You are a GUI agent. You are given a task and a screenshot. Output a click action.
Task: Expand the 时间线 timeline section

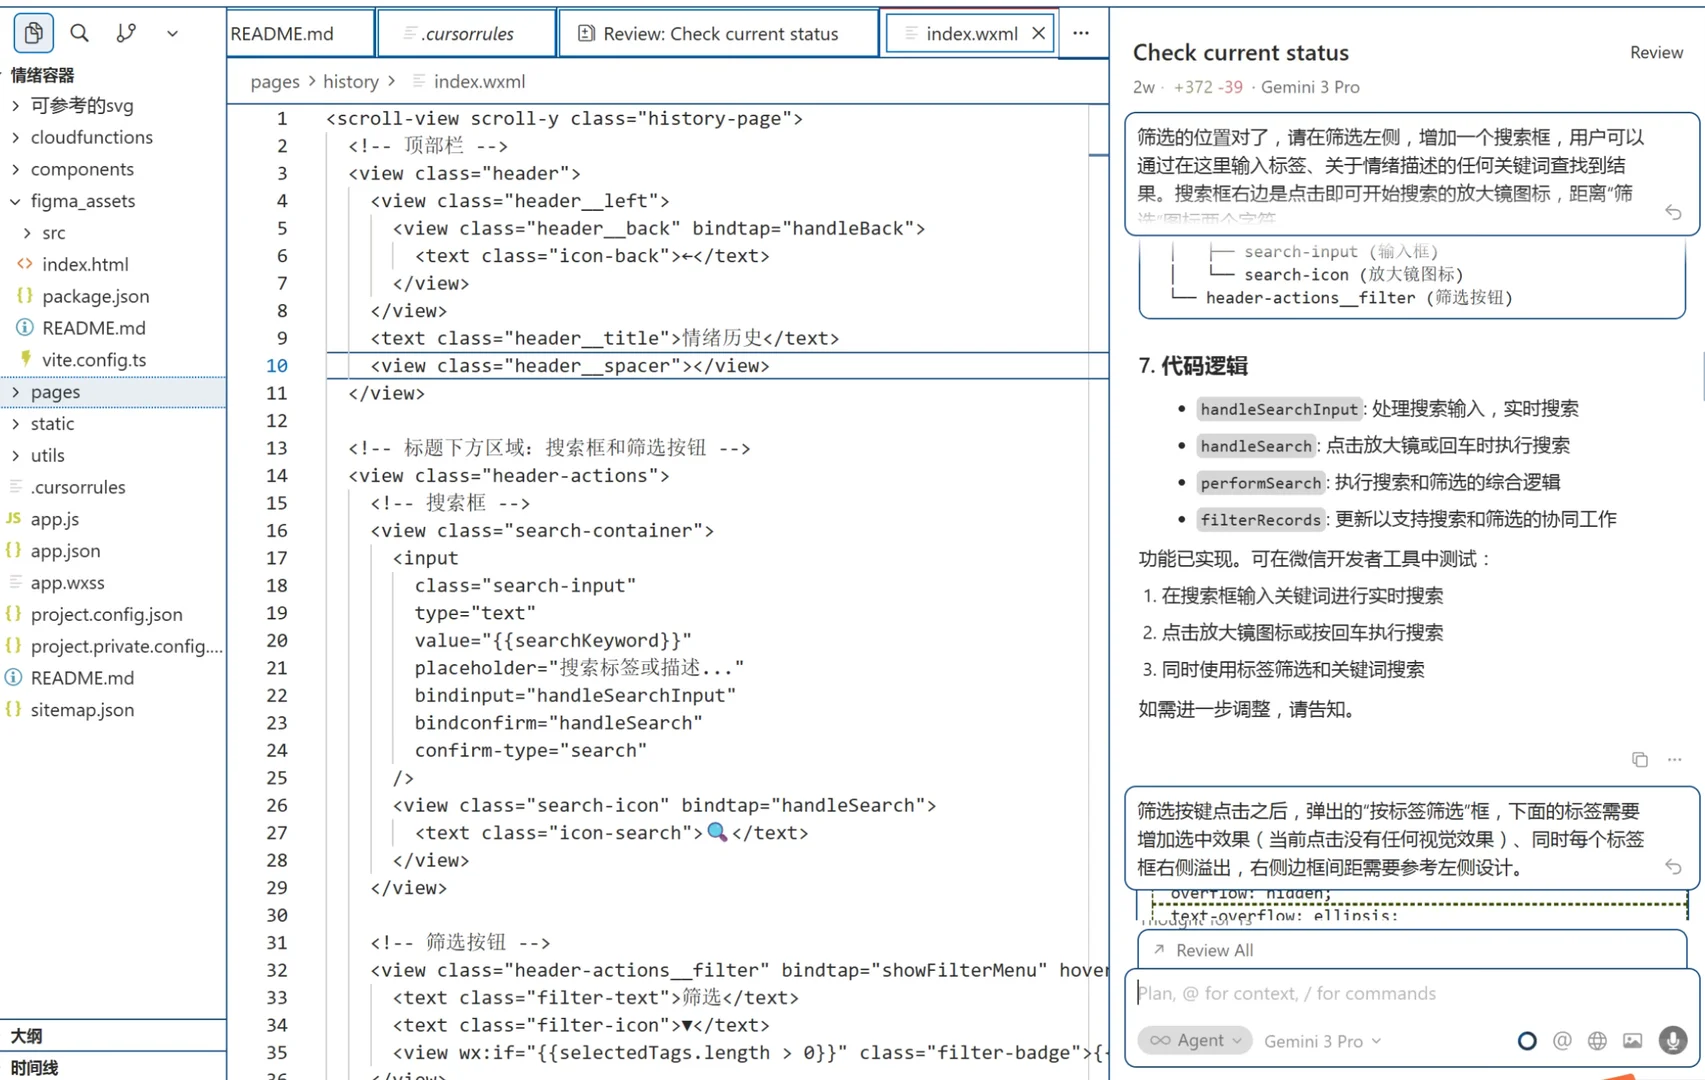[x=113, y=1067]
